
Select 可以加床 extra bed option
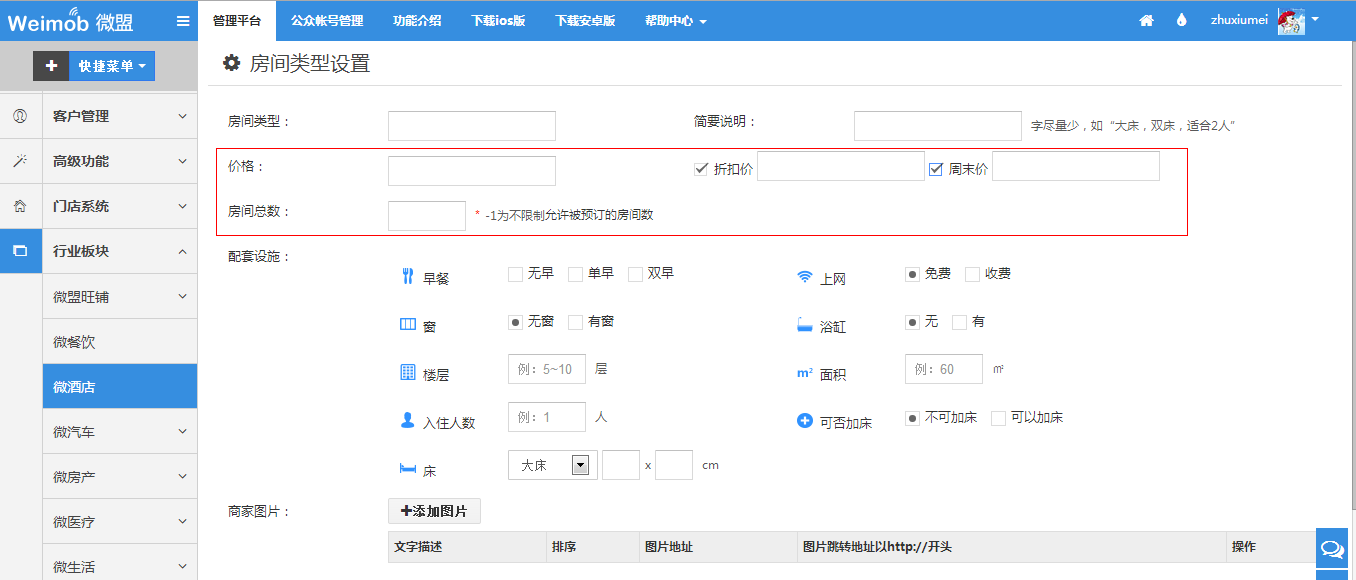click(x=998, y=418)
